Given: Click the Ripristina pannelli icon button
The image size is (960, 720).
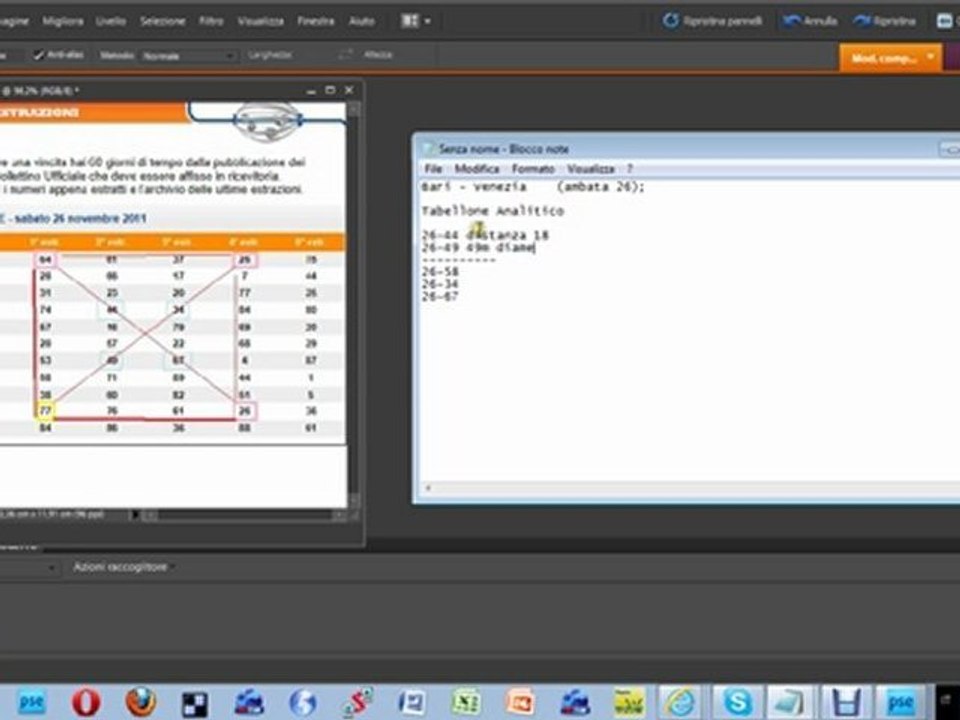Looking at the screenshot, I should tap(671, 21).
